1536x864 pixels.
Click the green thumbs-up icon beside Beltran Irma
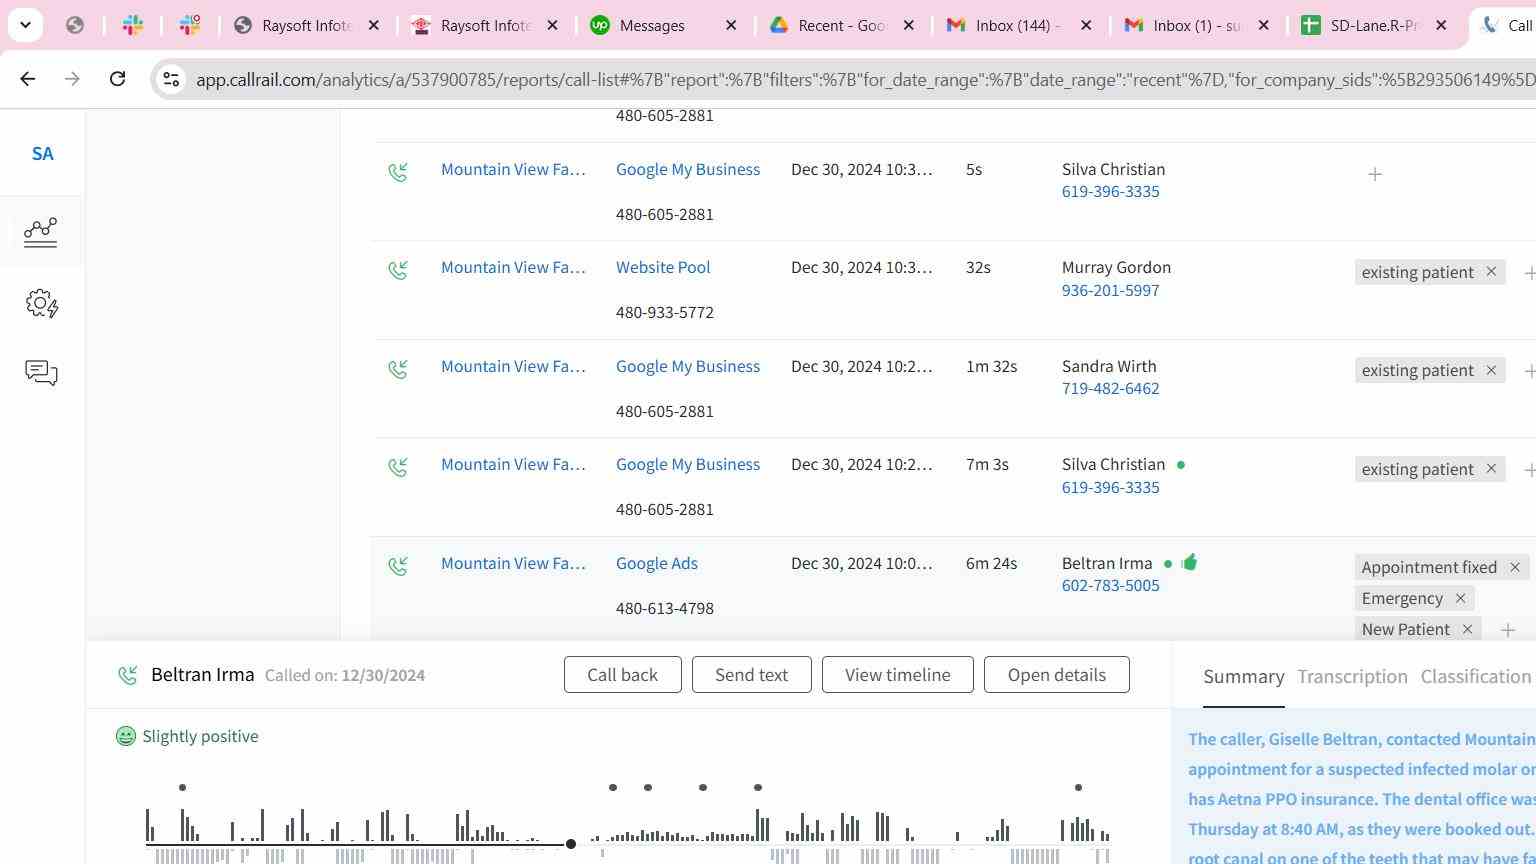click(x=1189, y=562)
